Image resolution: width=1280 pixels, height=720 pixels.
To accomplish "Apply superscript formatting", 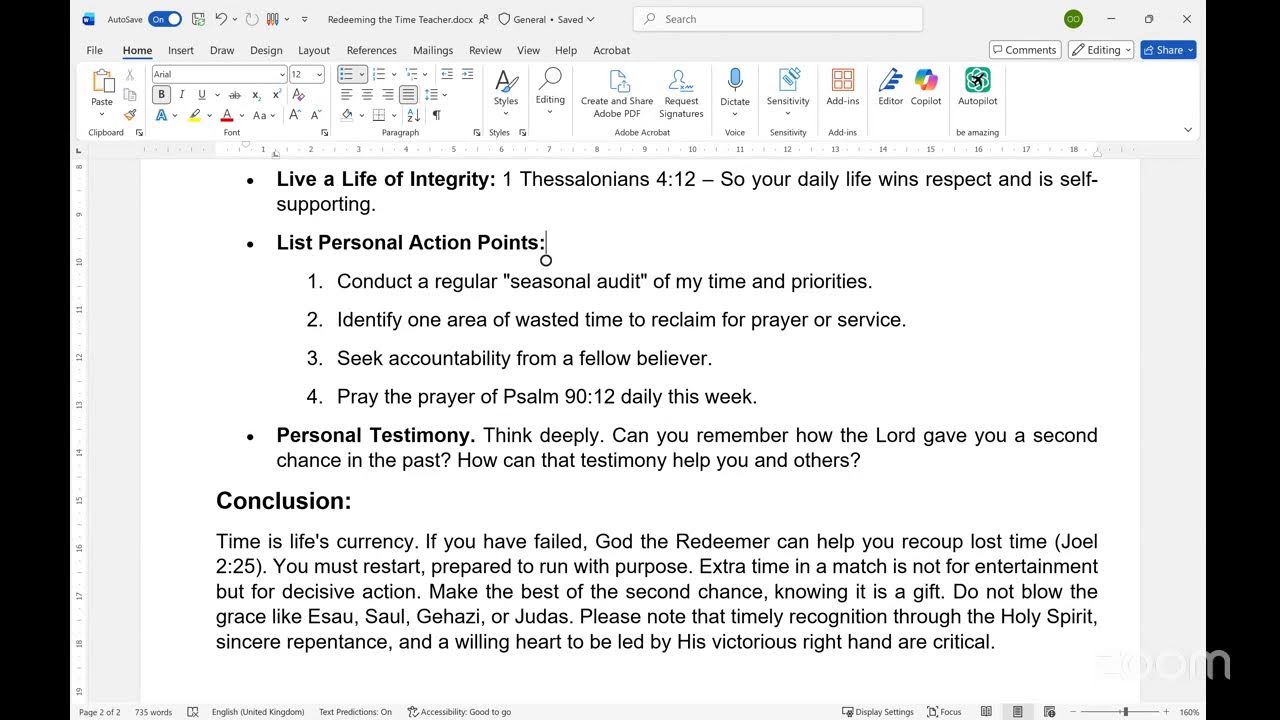I will [276, 95].
